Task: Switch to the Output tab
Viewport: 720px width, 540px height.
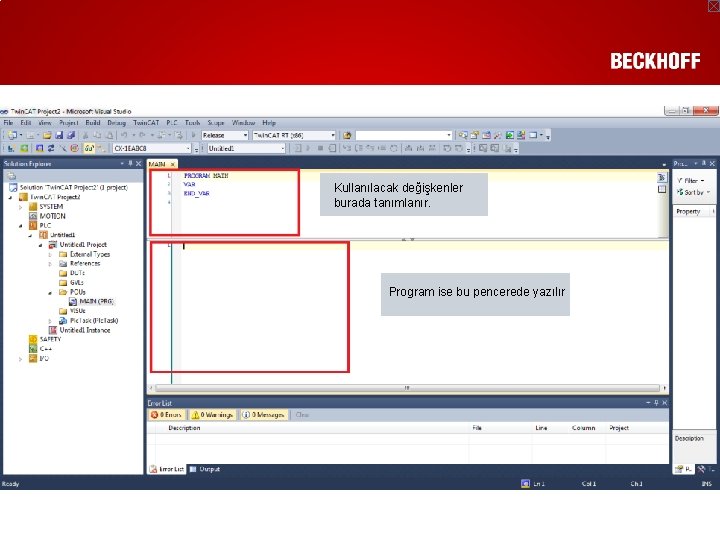Action: (205, 469)
